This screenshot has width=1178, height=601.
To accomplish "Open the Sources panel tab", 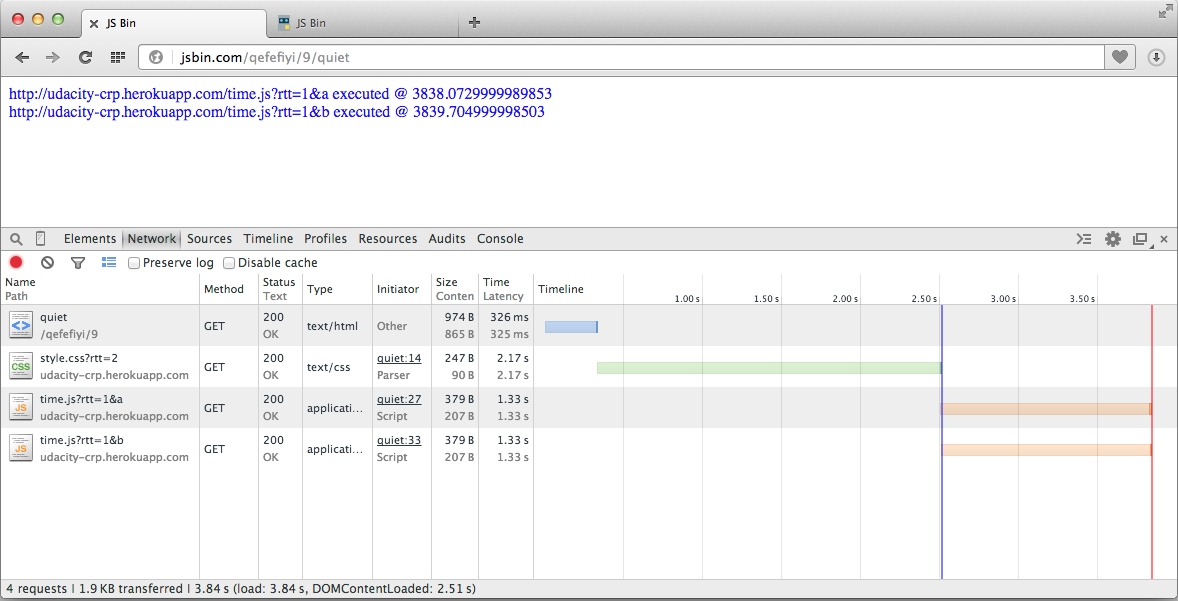I will click(x=209, y=239).
